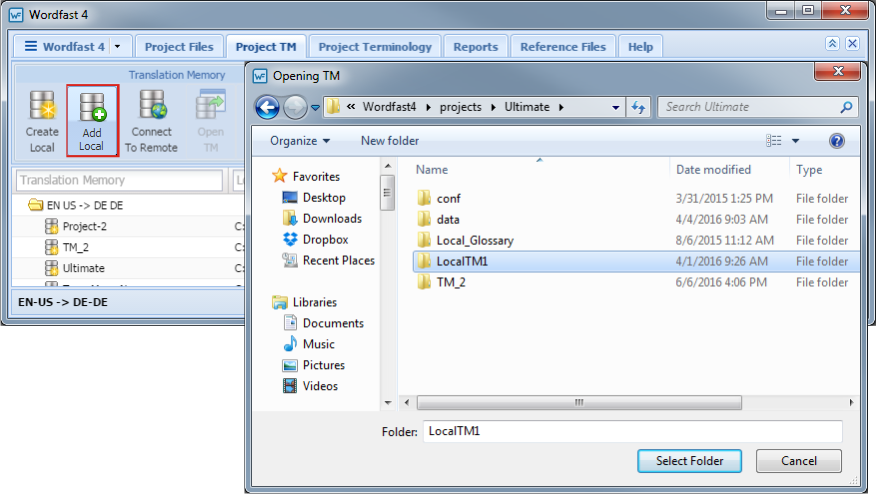
Task: Click New folder button
Action: coord(390,141)
